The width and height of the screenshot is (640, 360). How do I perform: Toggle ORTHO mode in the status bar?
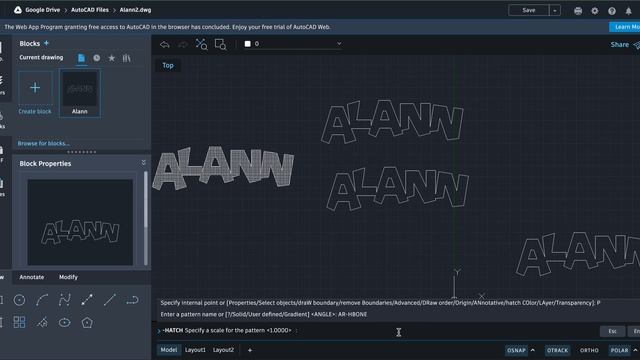589,350
